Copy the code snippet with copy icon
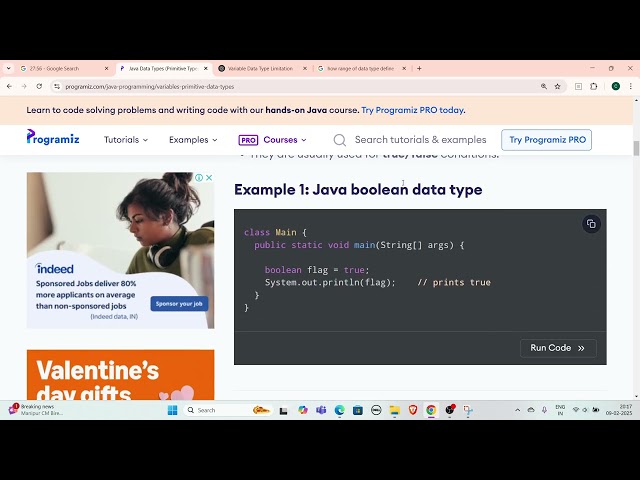The width and height of the screenshot is (640, 480). pyautogui.click(x=591, y=224)
